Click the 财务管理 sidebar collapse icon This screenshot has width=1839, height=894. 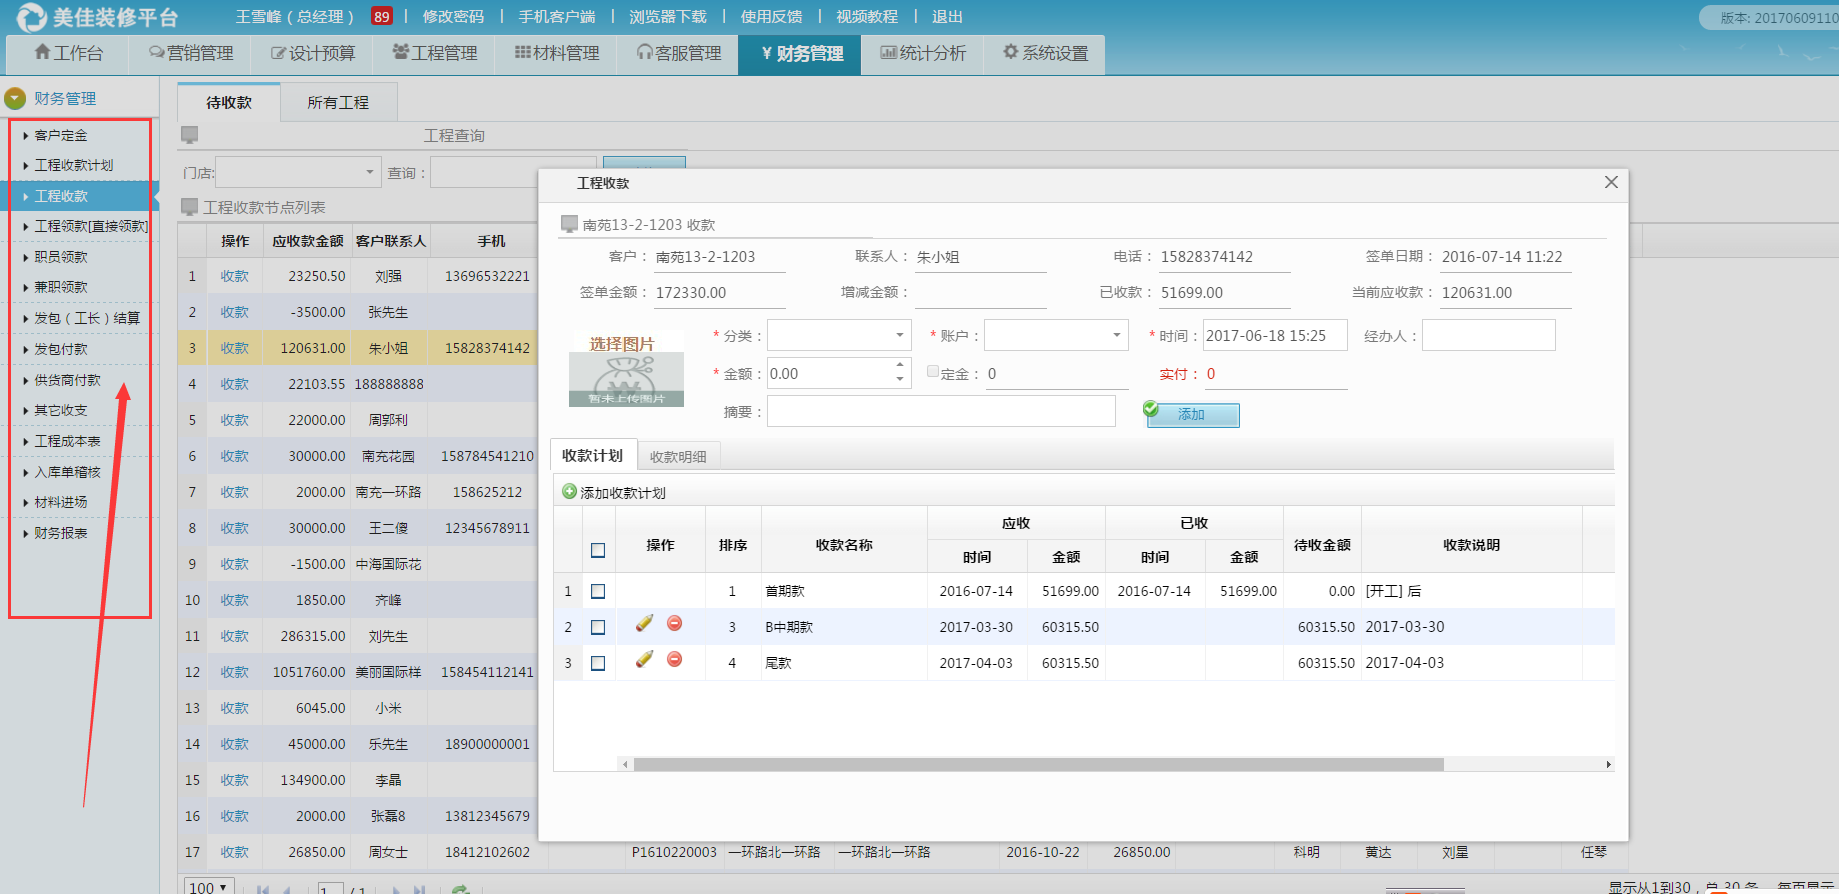coord(15,99)
